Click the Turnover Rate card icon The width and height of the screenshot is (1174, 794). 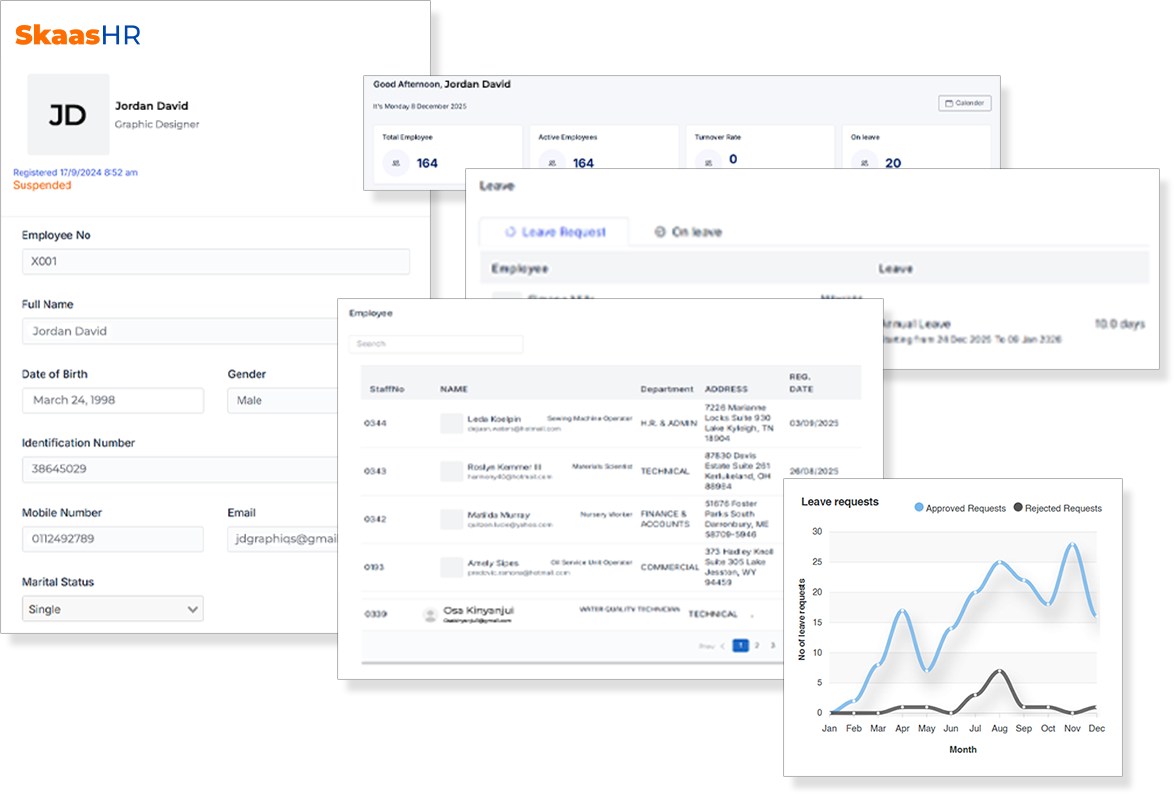click(x=709, y=161)
